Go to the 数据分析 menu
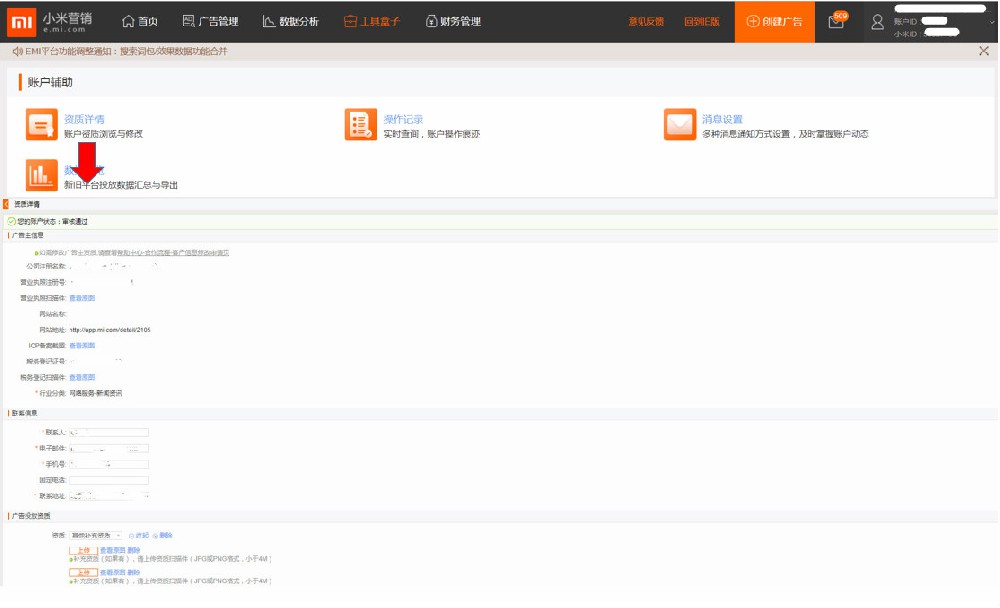1000x608 pixels. pyautogui.click(x=291, y=22)
